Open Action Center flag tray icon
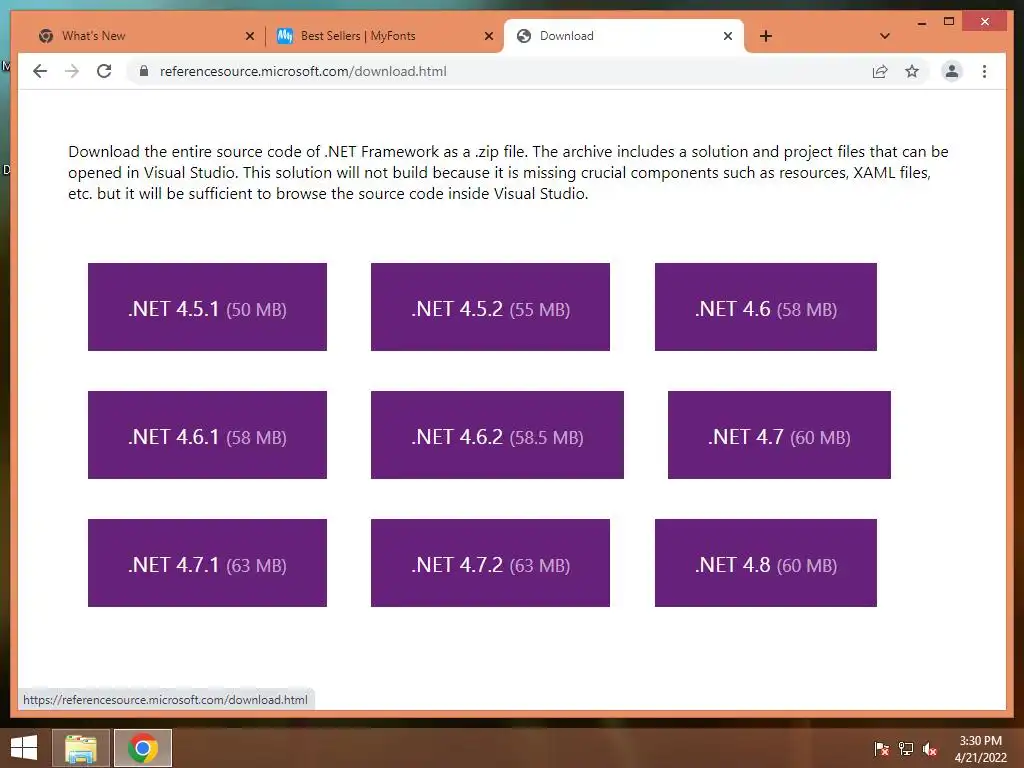The height and width of the screenshot is (768, 1024). (882, 749)
